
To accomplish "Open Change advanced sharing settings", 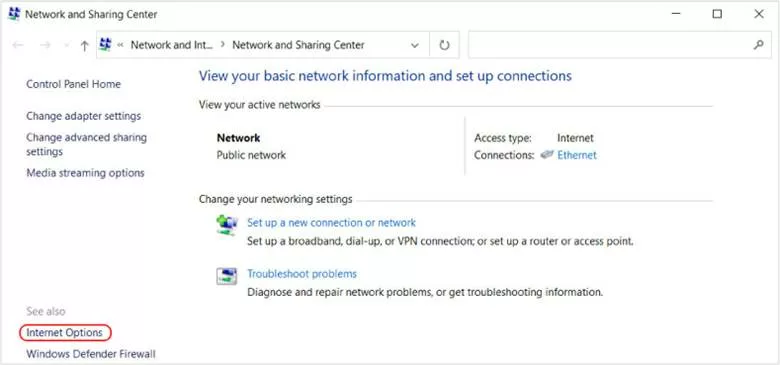I will pos(87,144).
